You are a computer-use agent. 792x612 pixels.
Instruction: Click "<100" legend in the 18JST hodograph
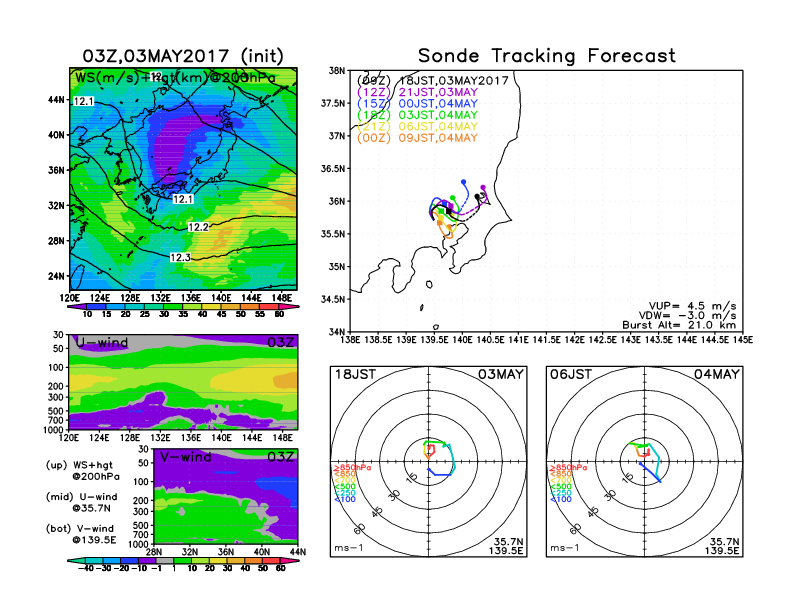[345, 499]
